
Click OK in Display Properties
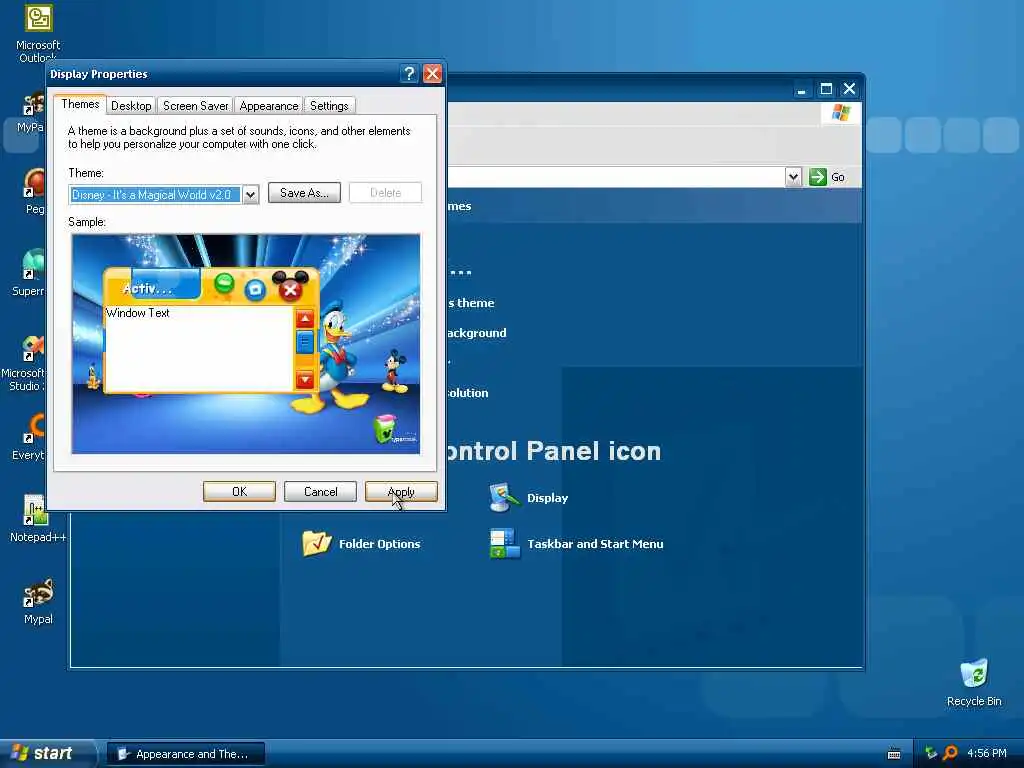click(239, 492)
